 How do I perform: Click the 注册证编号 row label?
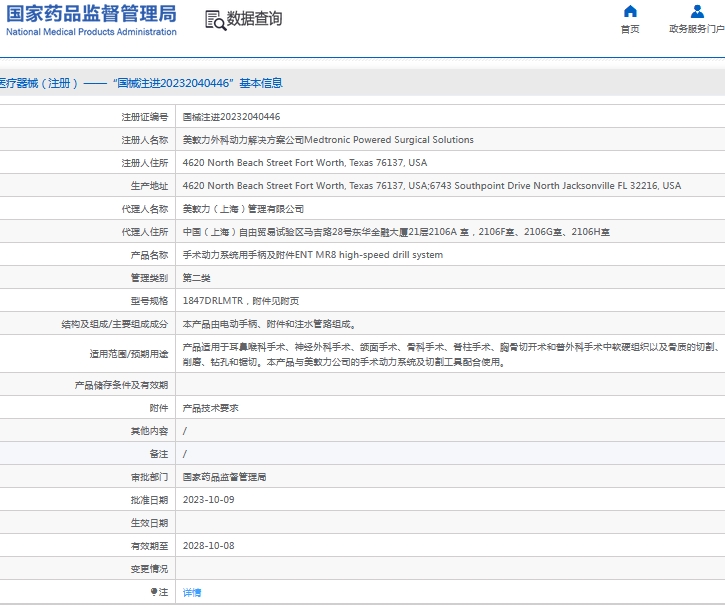coord(145,117)
